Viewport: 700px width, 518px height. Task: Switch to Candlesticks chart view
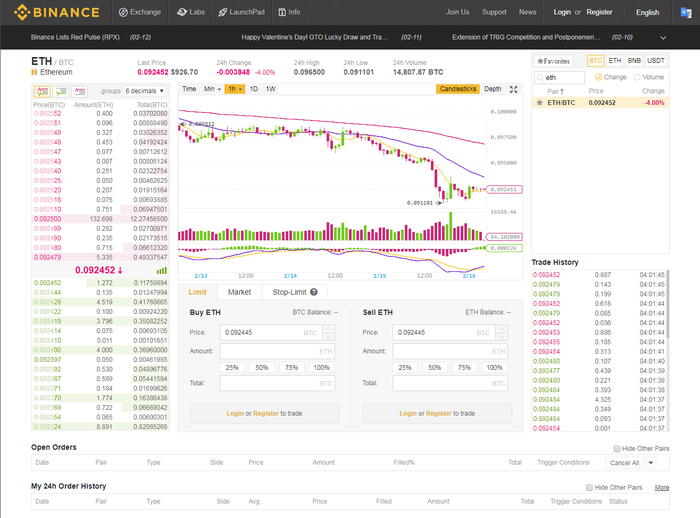click(458, 89)
